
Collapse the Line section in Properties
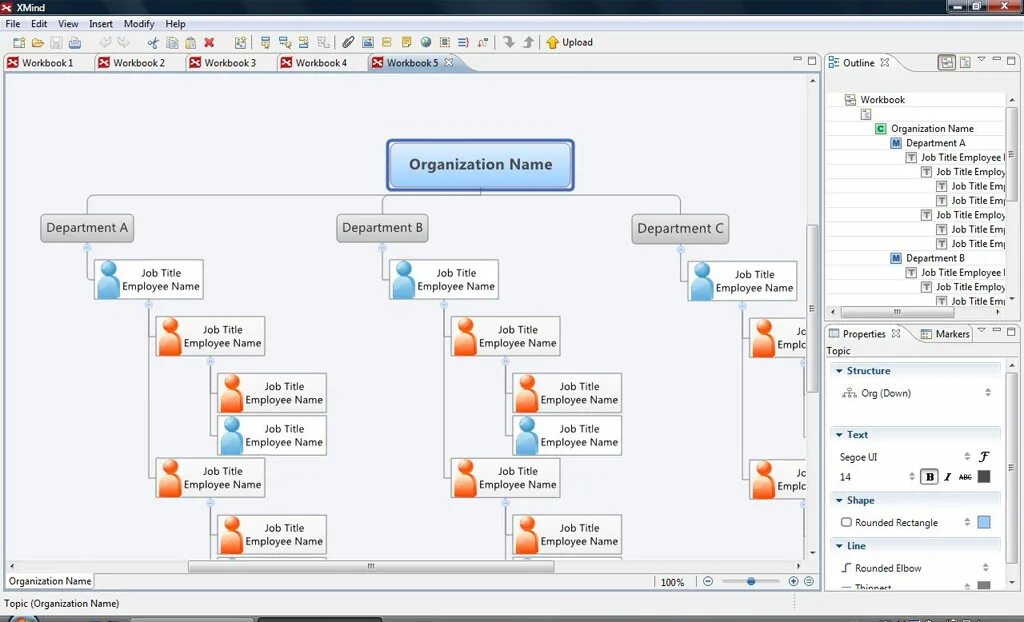839,546
